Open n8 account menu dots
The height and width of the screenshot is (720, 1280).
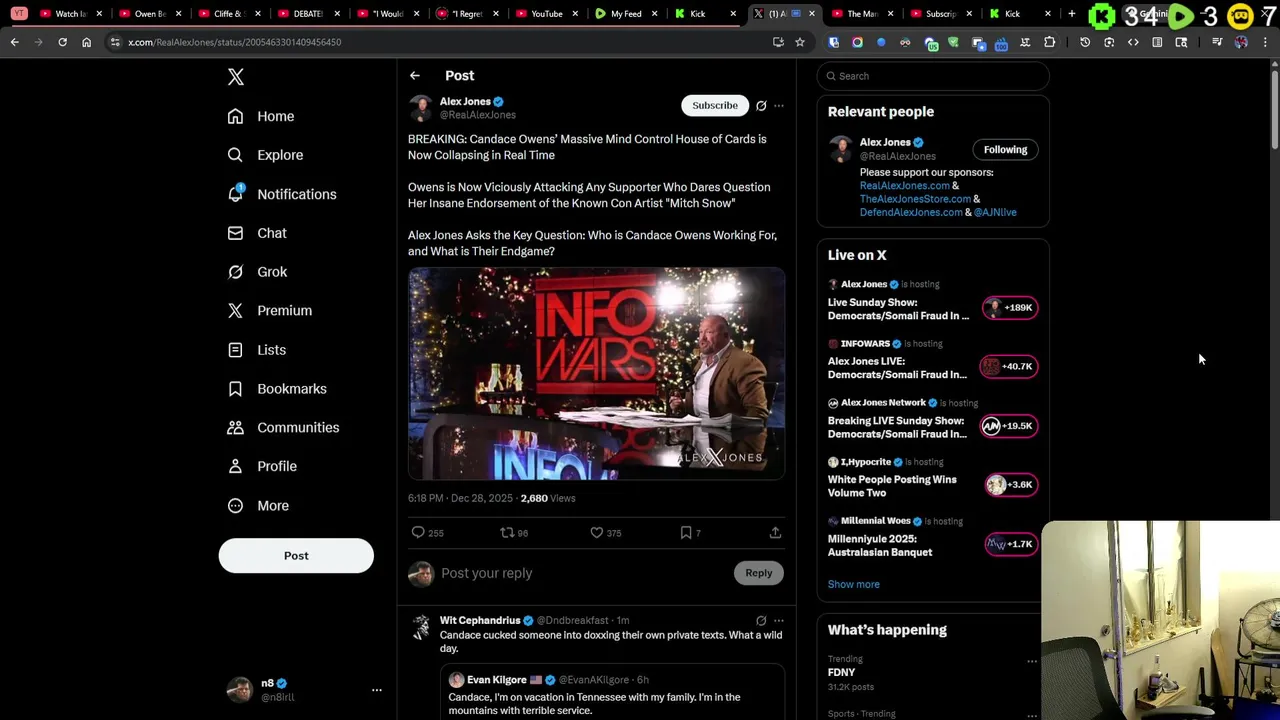377,690
